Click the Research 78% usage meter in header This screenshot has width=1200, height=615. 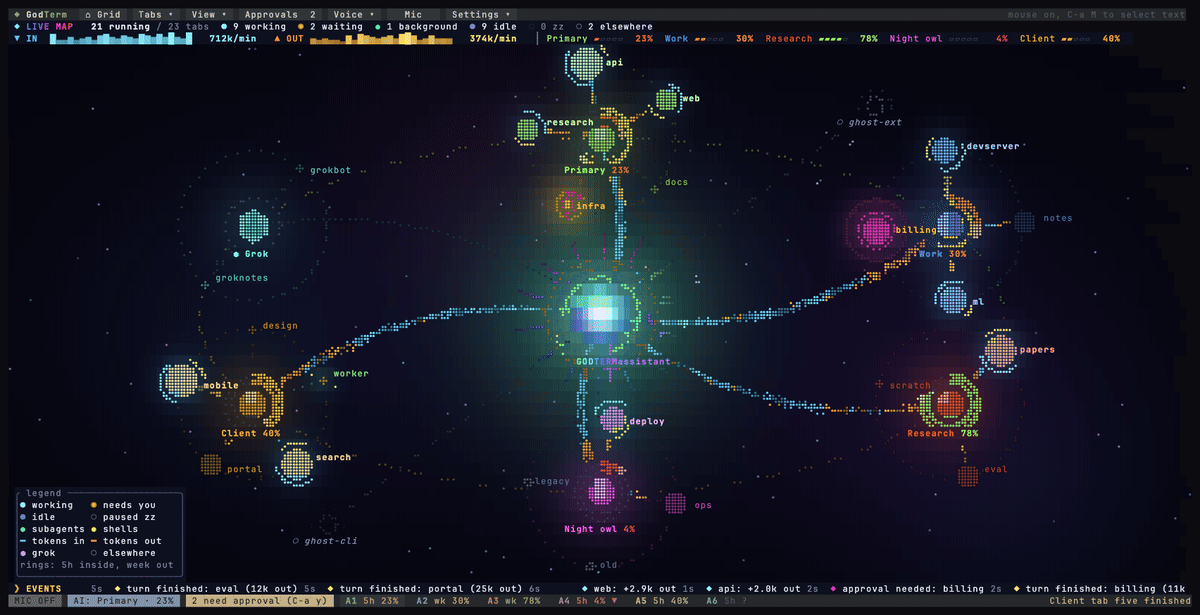click(822, 39)
